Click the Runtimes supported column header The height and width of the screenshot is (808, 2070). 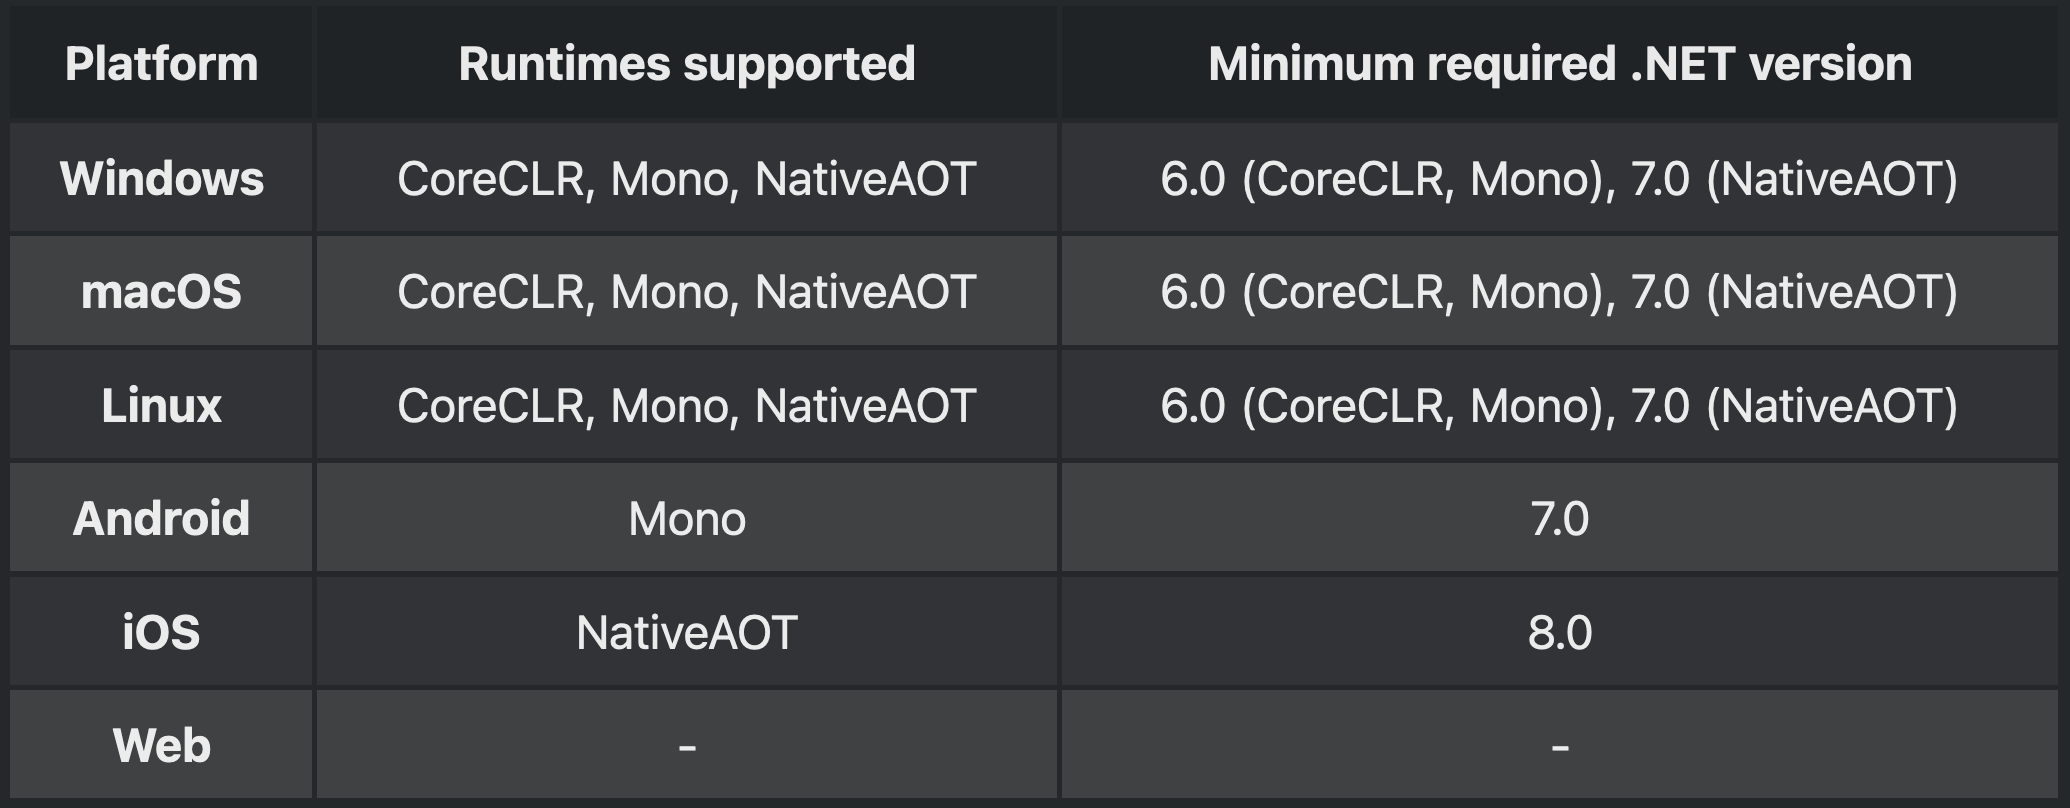click(686, 64)
